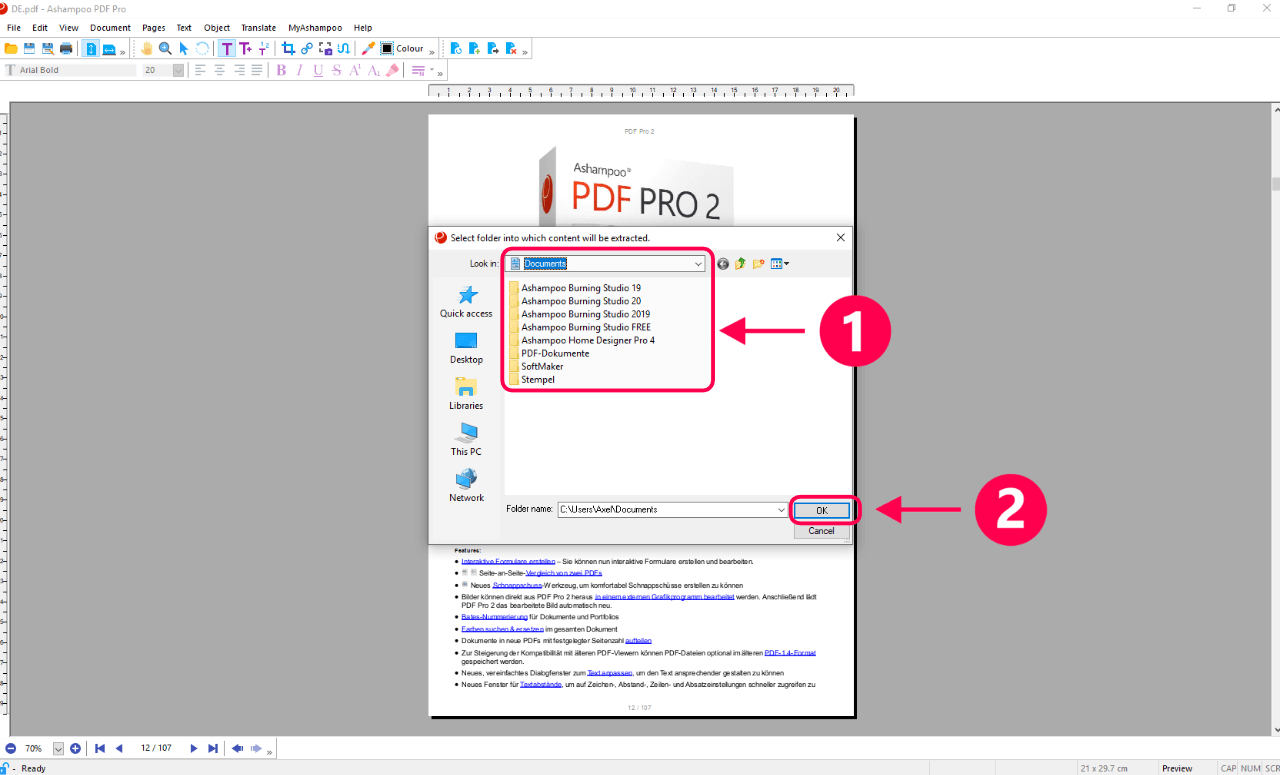1280x775 pixels.
Task: Click the dialog's Go back navigation icon
Action: pyautogui.click(x=723, y=264)
